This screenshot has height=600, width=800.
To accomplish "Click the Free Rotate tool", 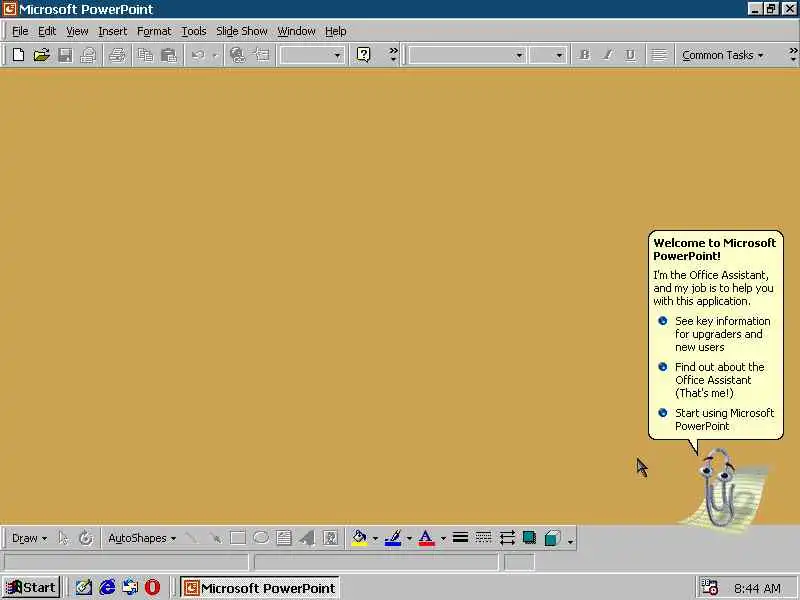I will click(x=86, y=538).
